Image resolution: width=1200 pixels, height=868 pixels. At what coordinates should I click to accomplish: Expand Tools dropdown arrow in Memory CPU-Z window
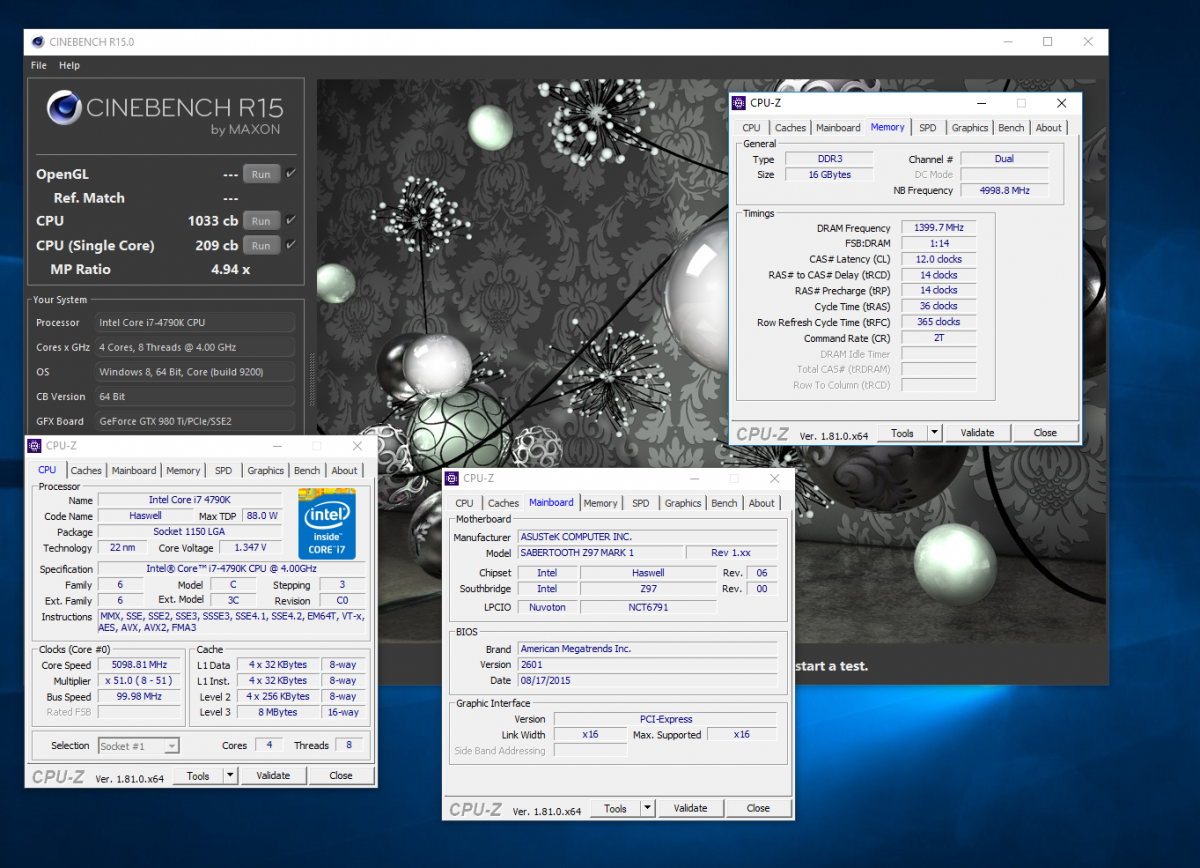click(x=934, y=433)
